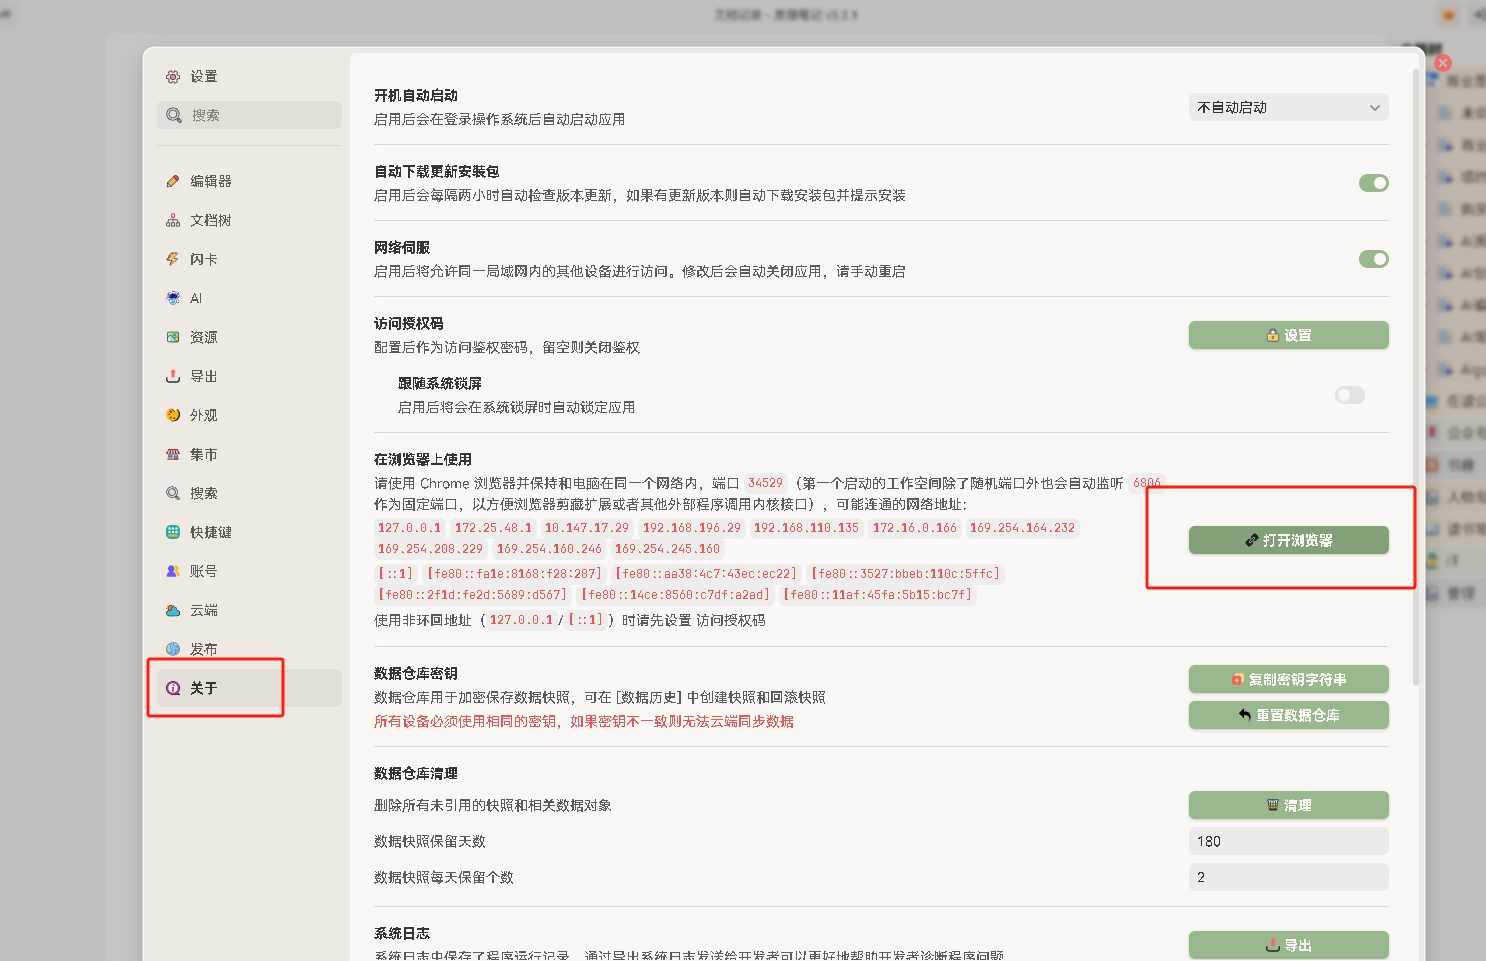Click 复制密钥字符串 to copy the key
Image resolution: width=1486 pixels, height=961 pixels.
[1288, 678]
